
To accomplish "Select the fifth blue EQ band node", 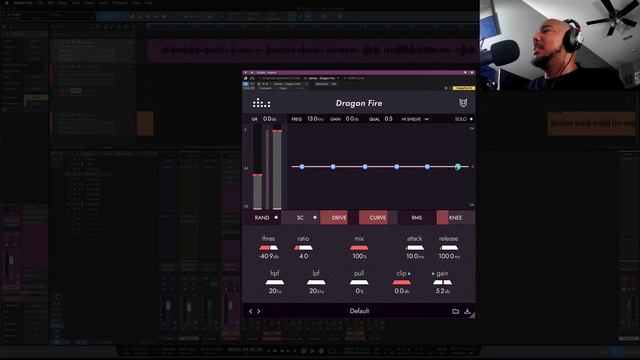I will pyautogui.click(x=427, y=167).
